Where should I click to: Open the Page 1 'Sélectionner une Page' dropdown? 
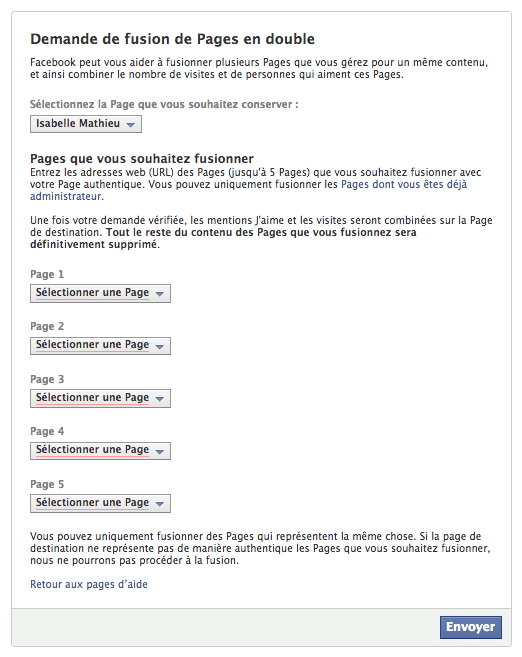tap(100, 293)
